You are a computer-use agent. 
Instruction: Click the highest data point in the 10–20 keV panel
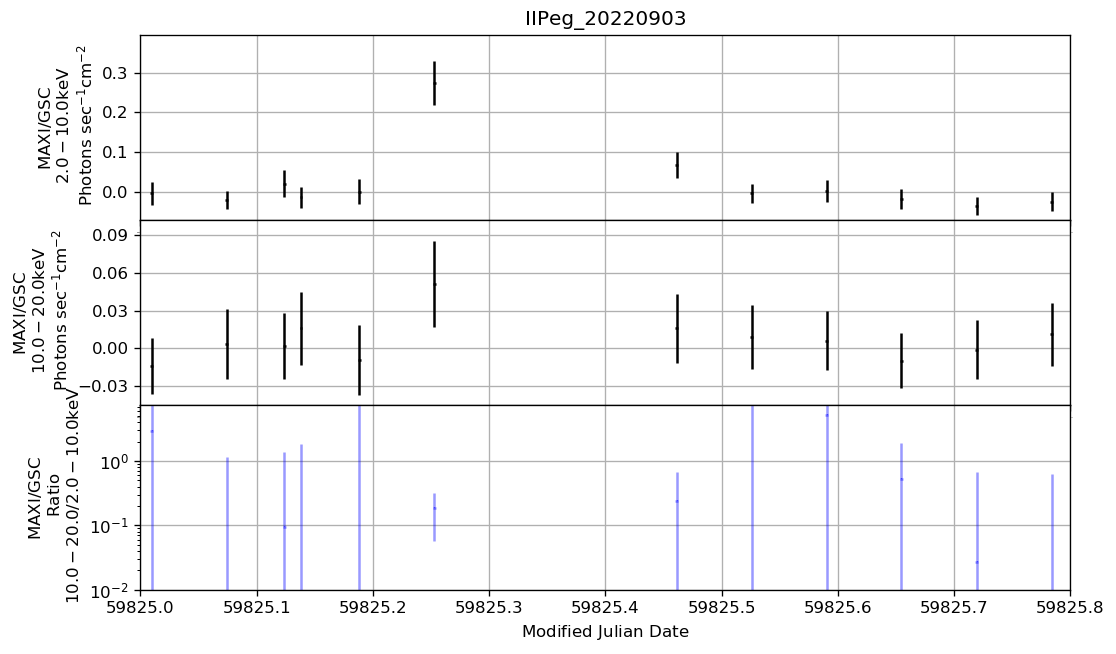coord(434,285)
